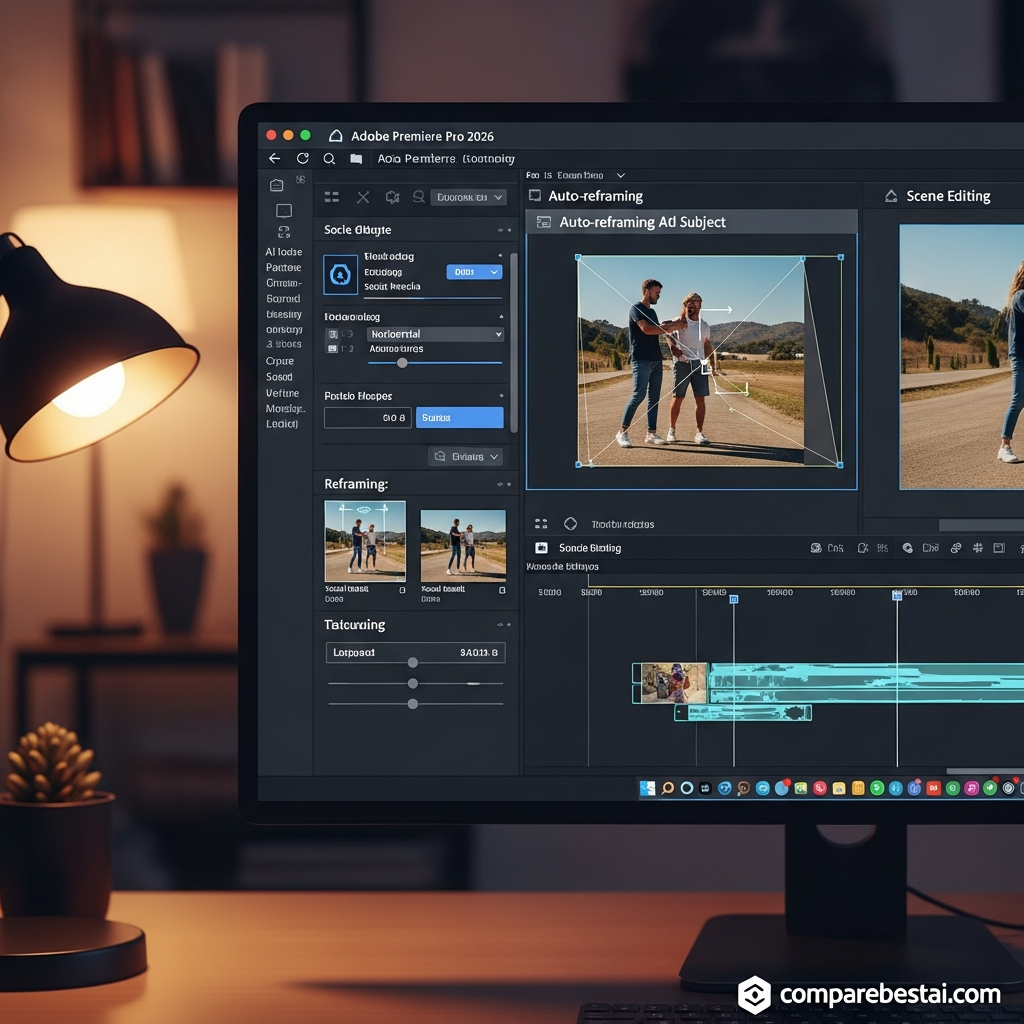The image size is (1024, 1024).
Task: Collapse the Portelo Eloepes section
Action: tap(501, 396)
